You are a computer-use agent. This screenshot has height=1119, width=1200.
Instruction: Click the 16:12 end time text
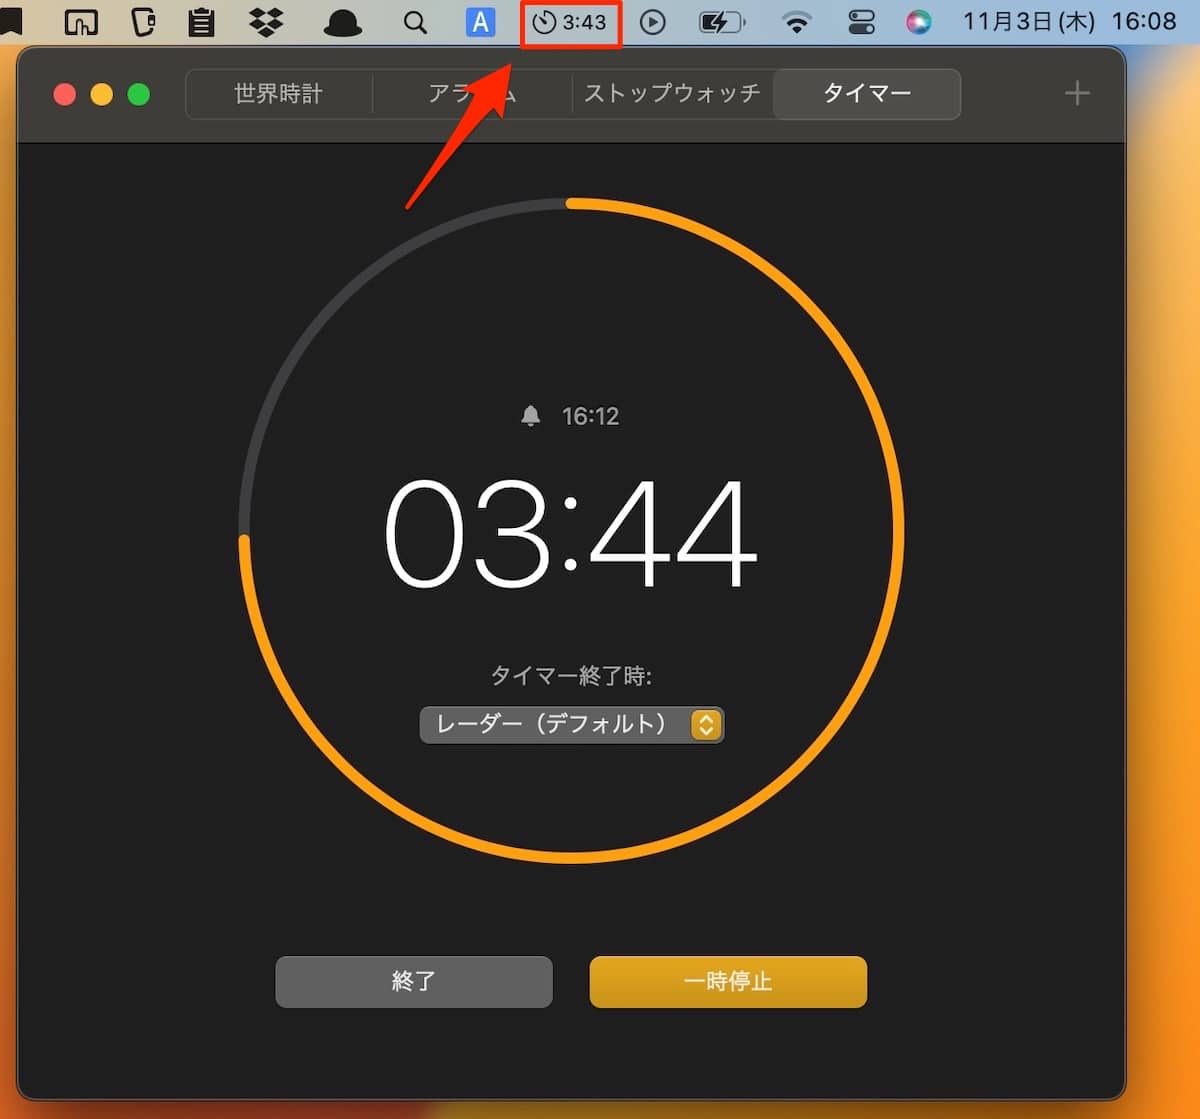coord(590,416)
